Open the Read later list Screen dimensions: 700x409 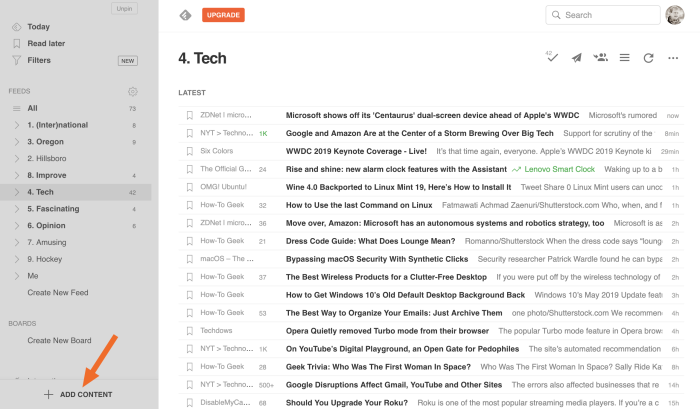click(46, 43)
